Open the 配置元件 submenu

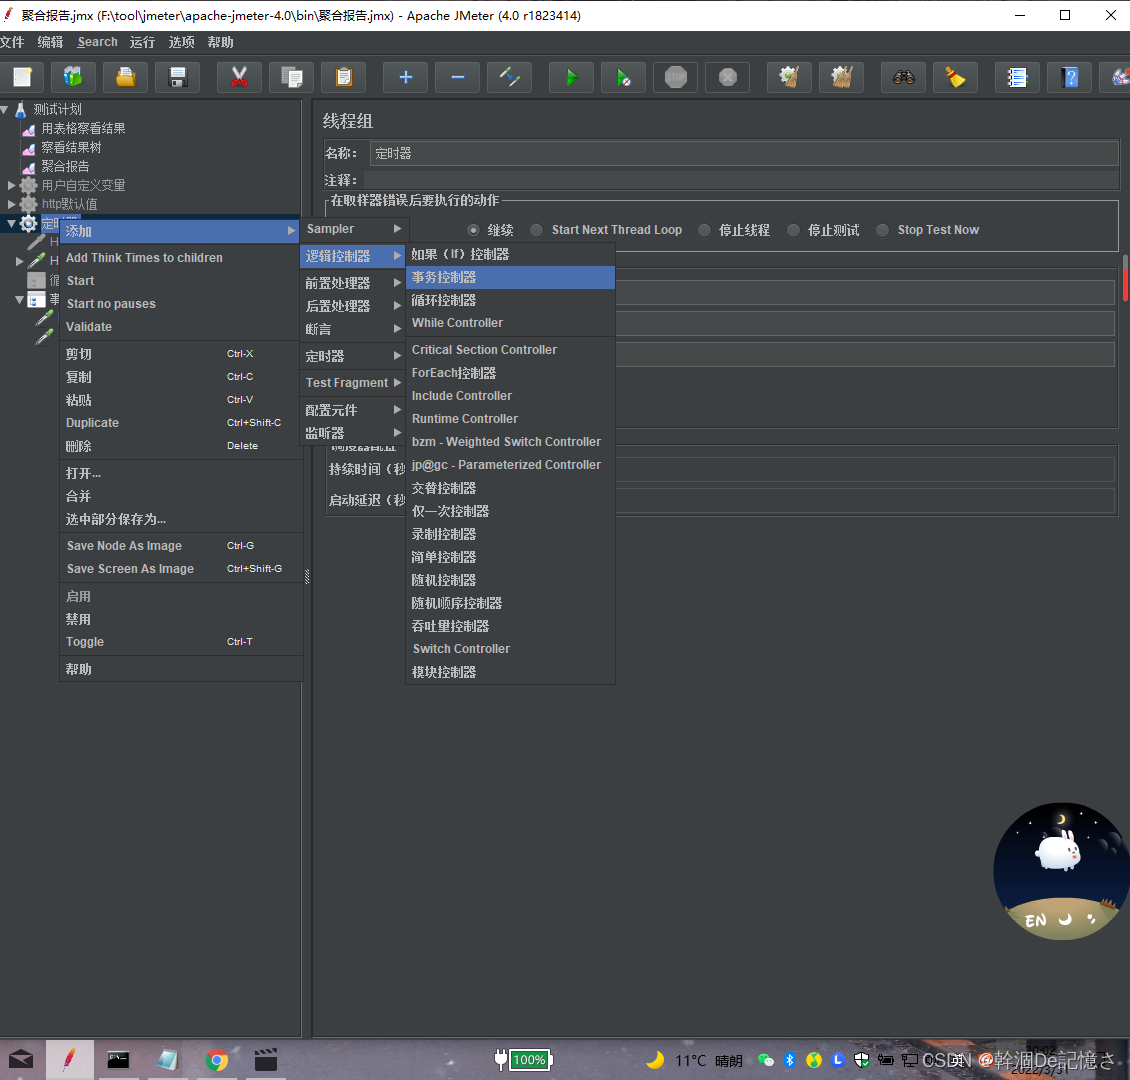[x=354, y=410]
